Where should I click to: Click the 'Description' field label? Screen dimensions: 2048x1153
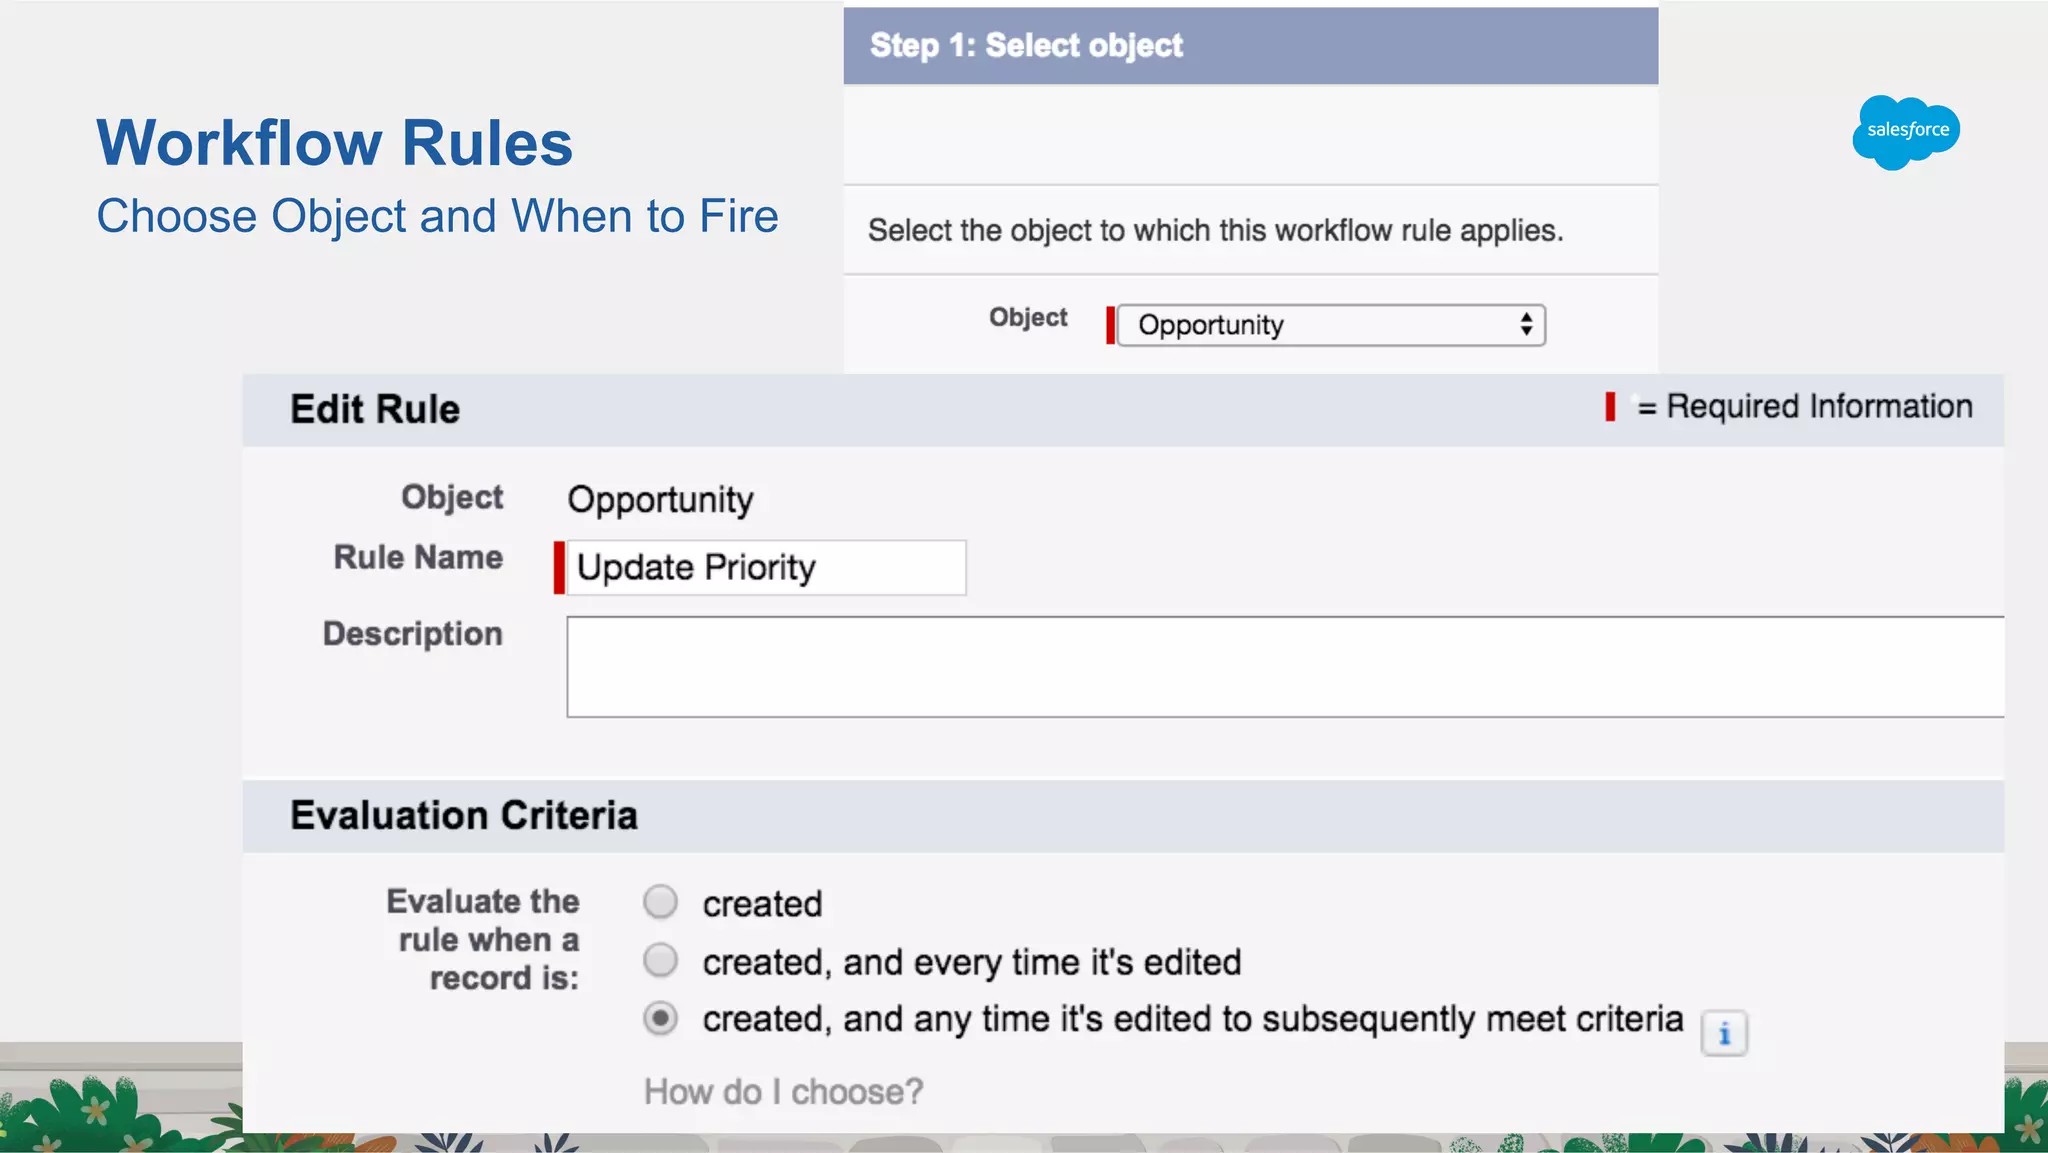click(x=412, y=634)
